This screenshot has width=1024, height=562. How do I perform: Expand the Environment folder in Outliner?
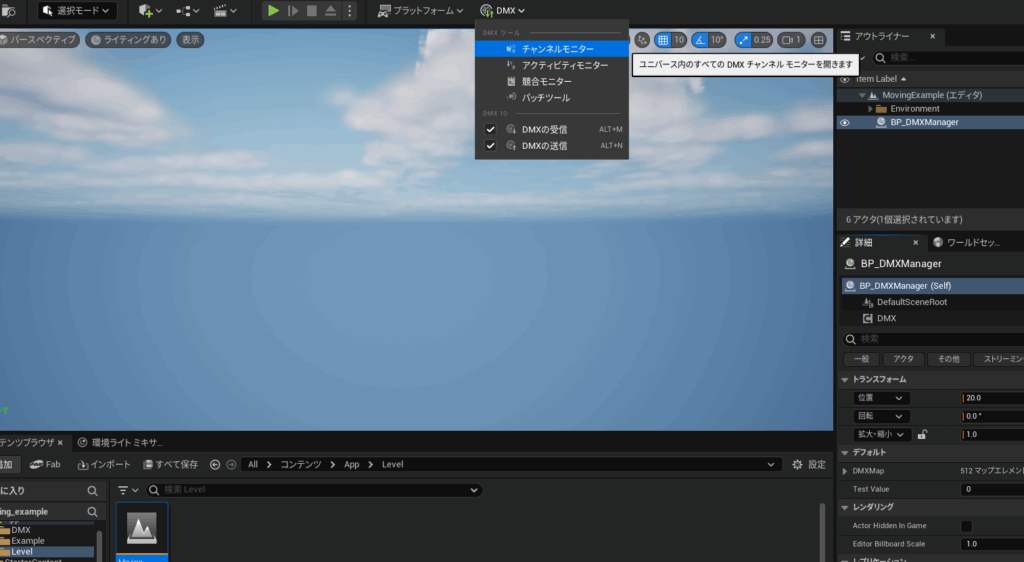click(870, 109)
